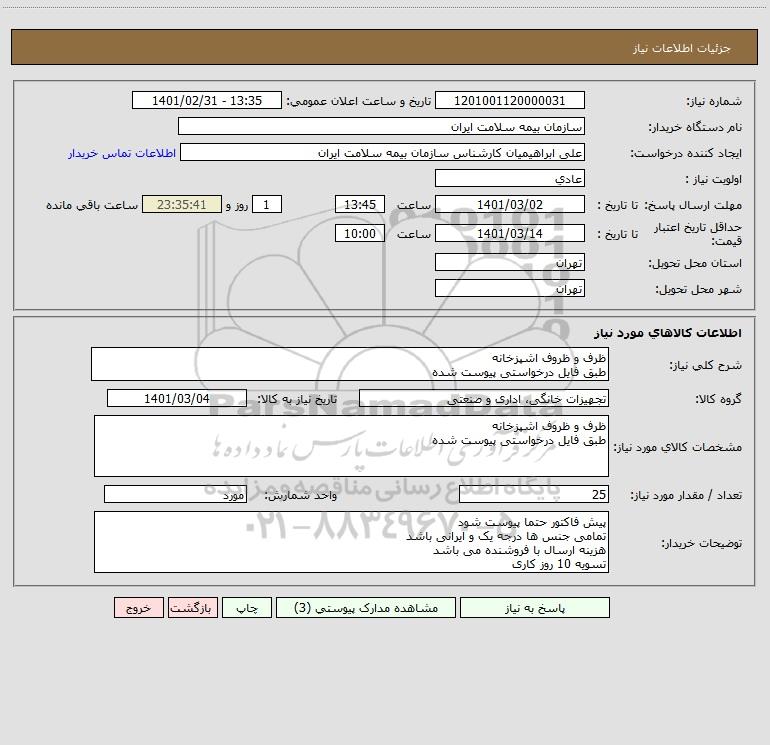Click goods group field تجهیزات خانگی، اداری و صنعتی

click(484, 399)
